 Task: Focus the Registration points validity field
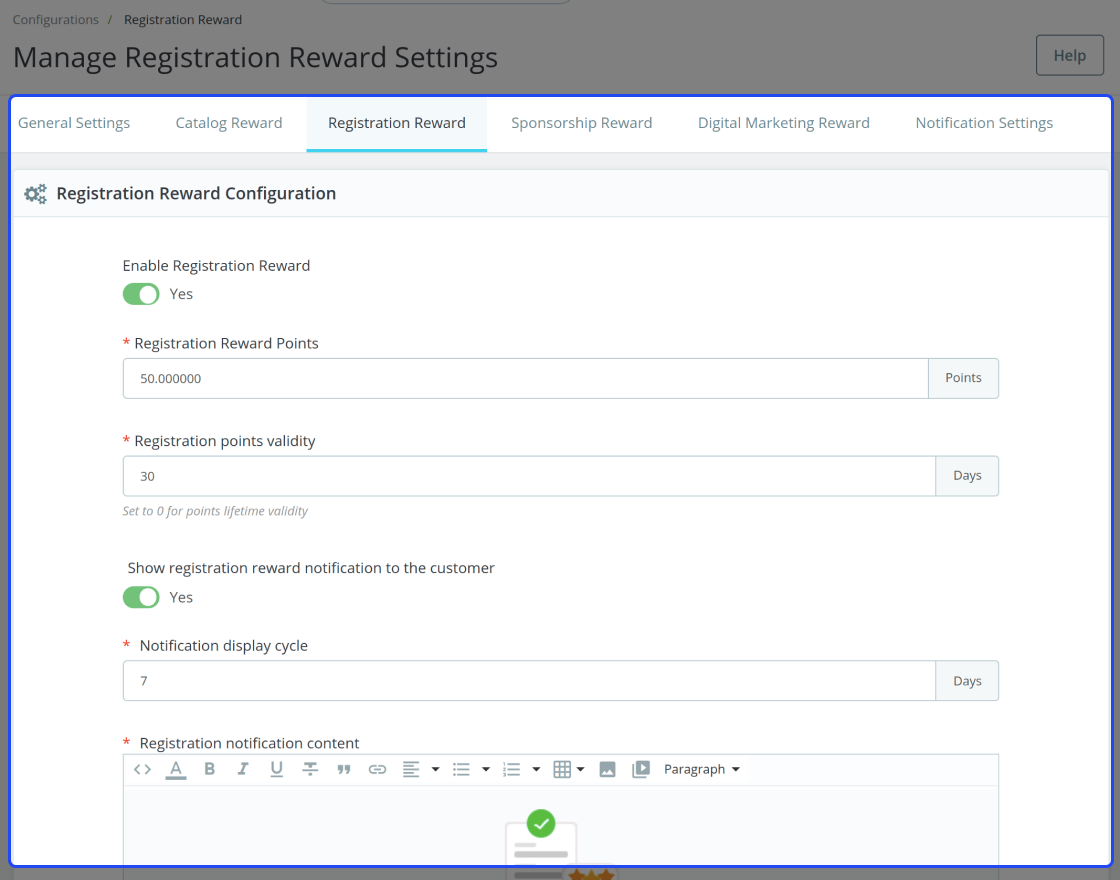[529, 476]
